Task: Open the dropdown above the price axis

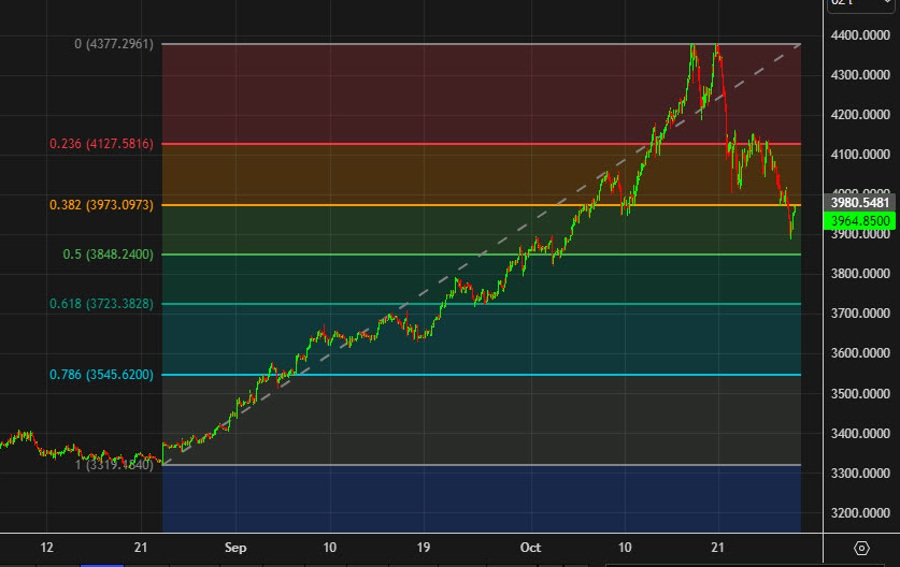Action: [x=859, y=6]
